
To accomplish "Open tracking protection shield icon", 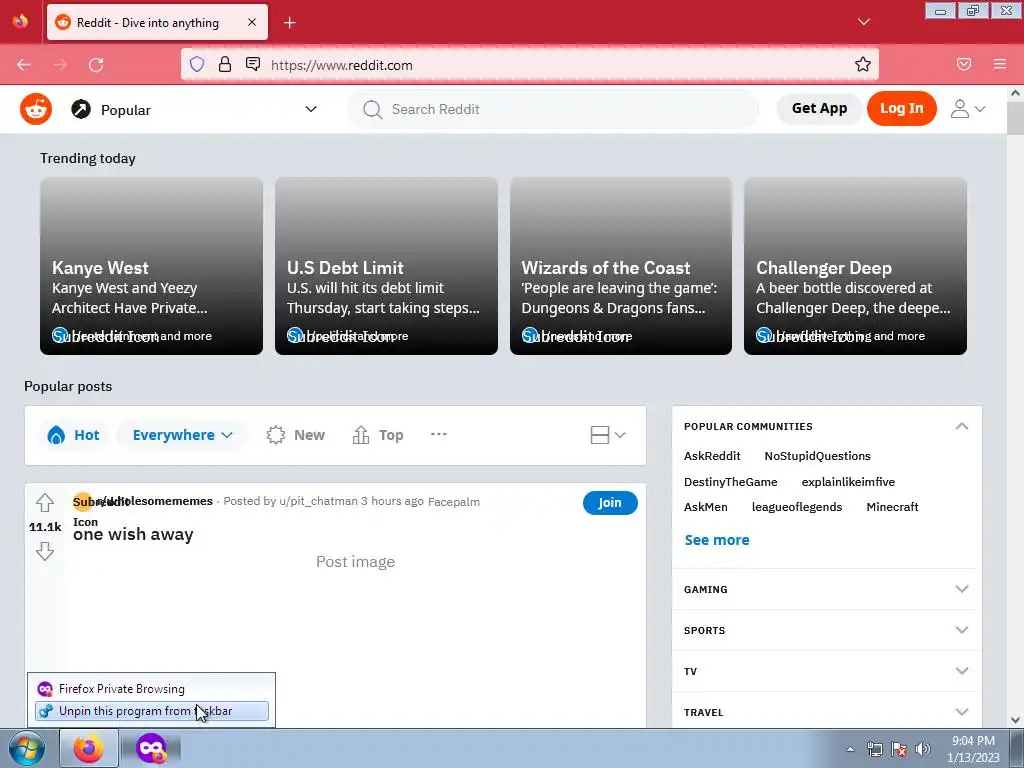I will pyautogui.click(x=197, y=64).
